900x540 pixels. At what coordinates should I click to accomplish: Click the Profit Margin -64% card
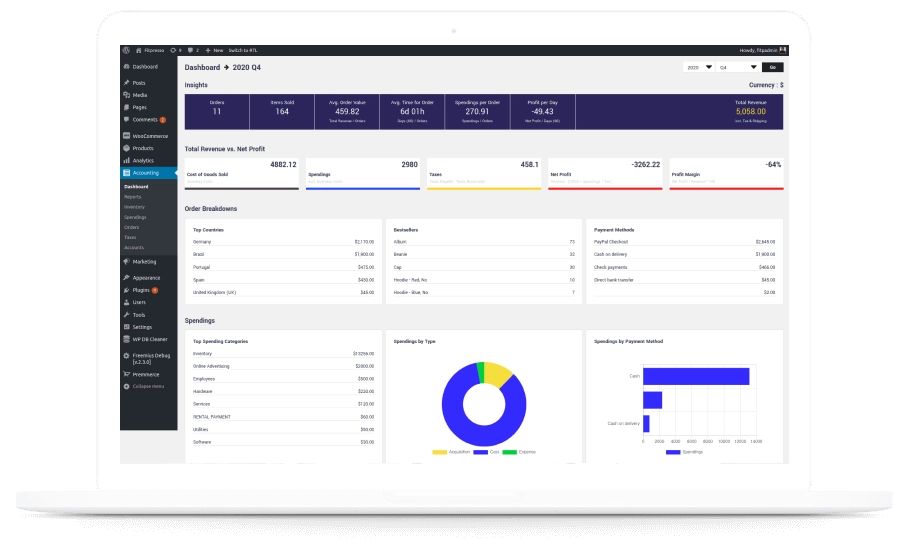726,174
